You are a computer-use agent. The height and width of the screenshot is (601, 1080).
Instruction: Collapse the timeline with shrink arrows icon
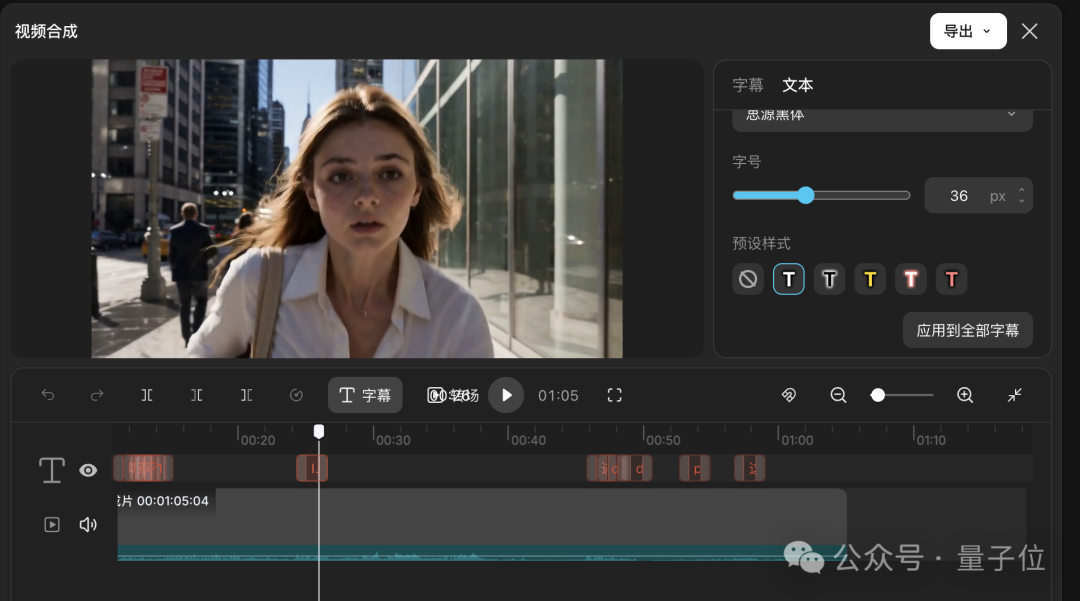click(1015, 395)
